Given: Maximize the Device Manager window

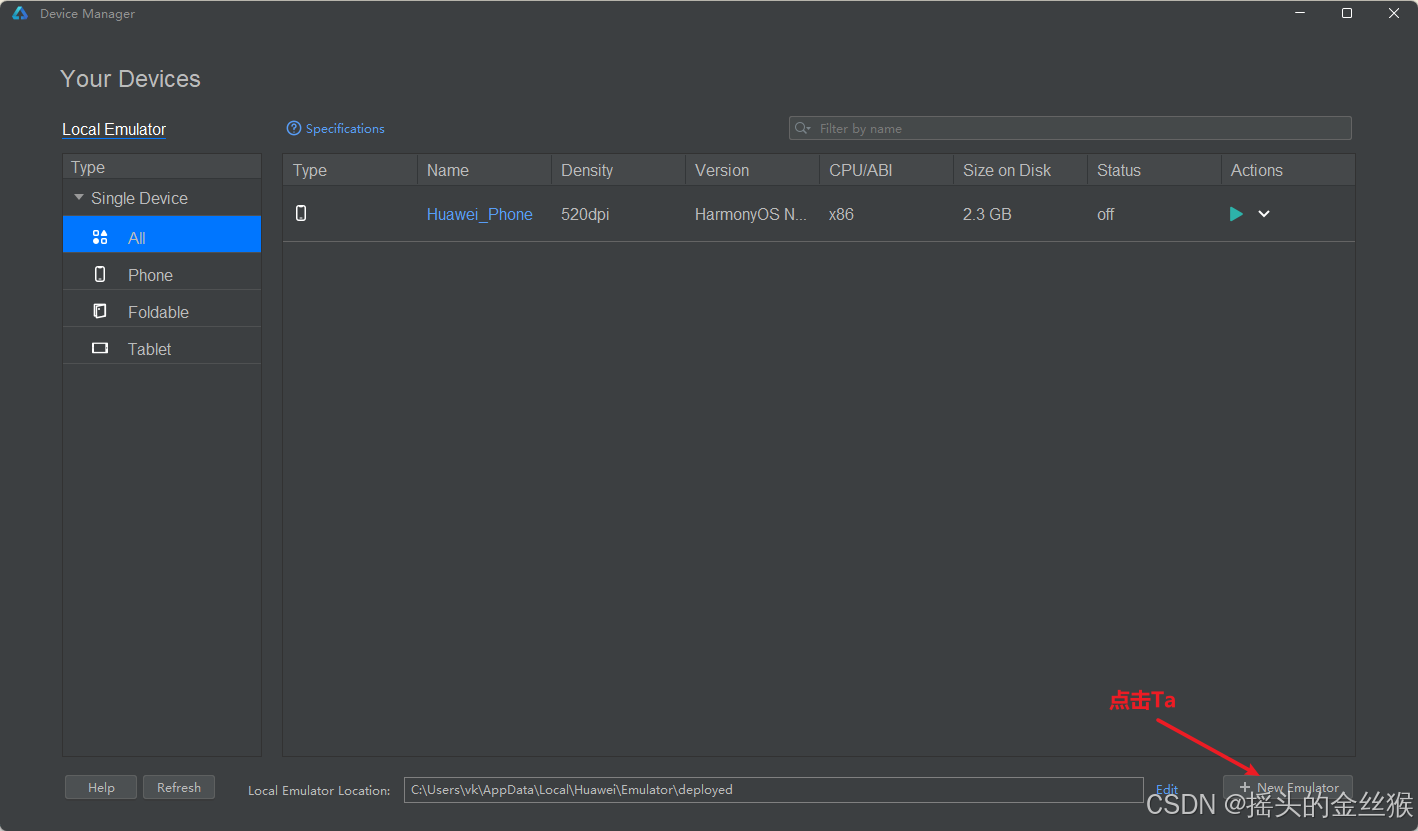Looking at the screenshot, I should (1347, 13).
